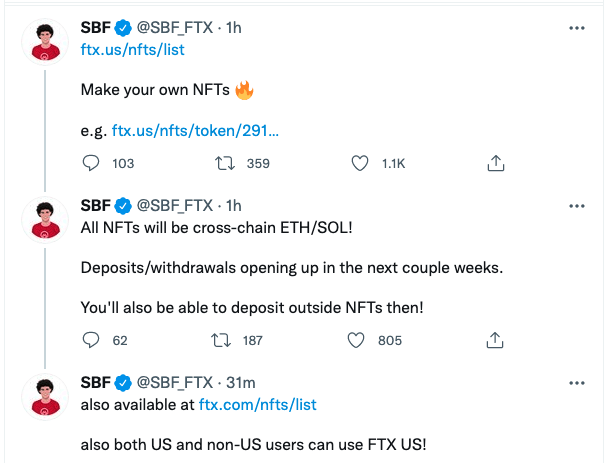606x463 pixels.
Task: Open the @SBF_FTX handle on the first tweet
Action: [x=174, y=28]
